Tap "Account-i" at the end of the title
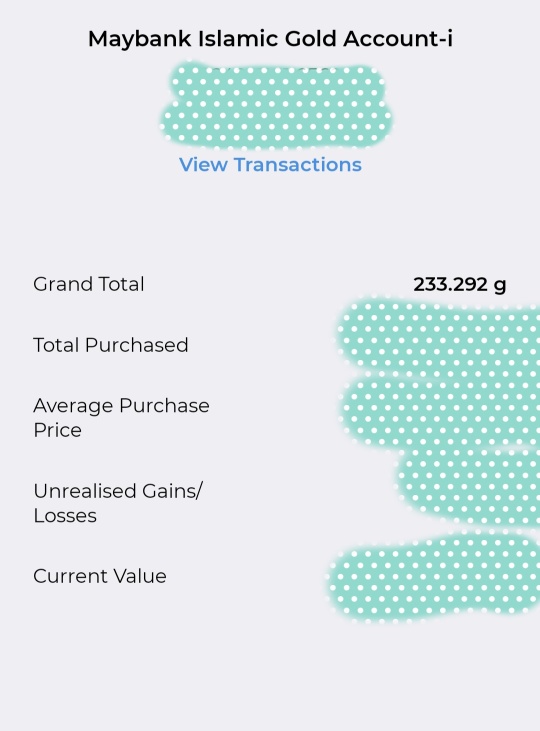 [x=398, y=38]
